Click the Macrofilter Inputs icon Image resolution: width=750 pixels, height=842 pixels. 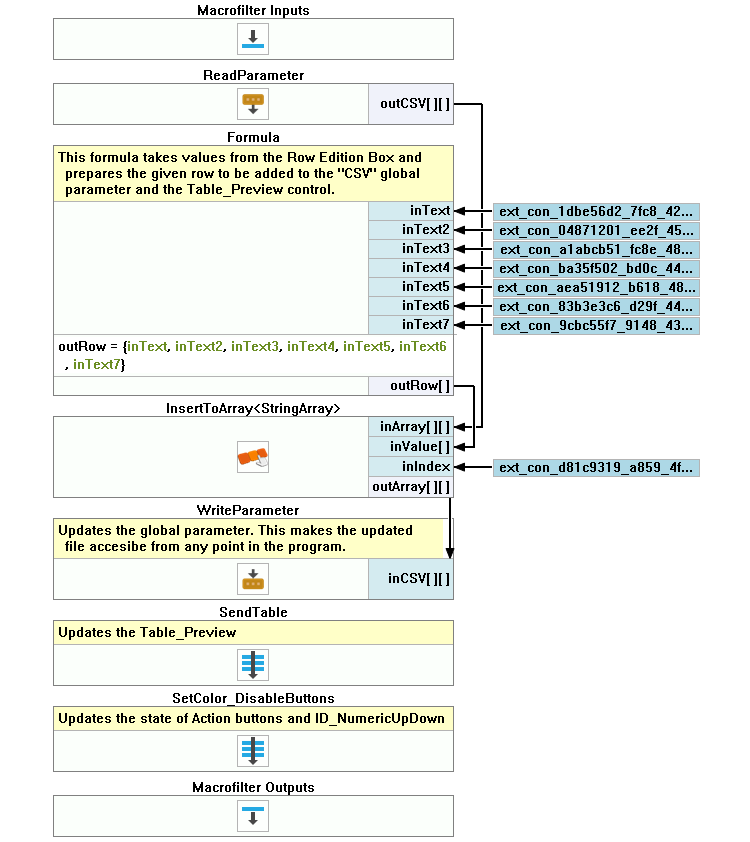pos(253,39)
